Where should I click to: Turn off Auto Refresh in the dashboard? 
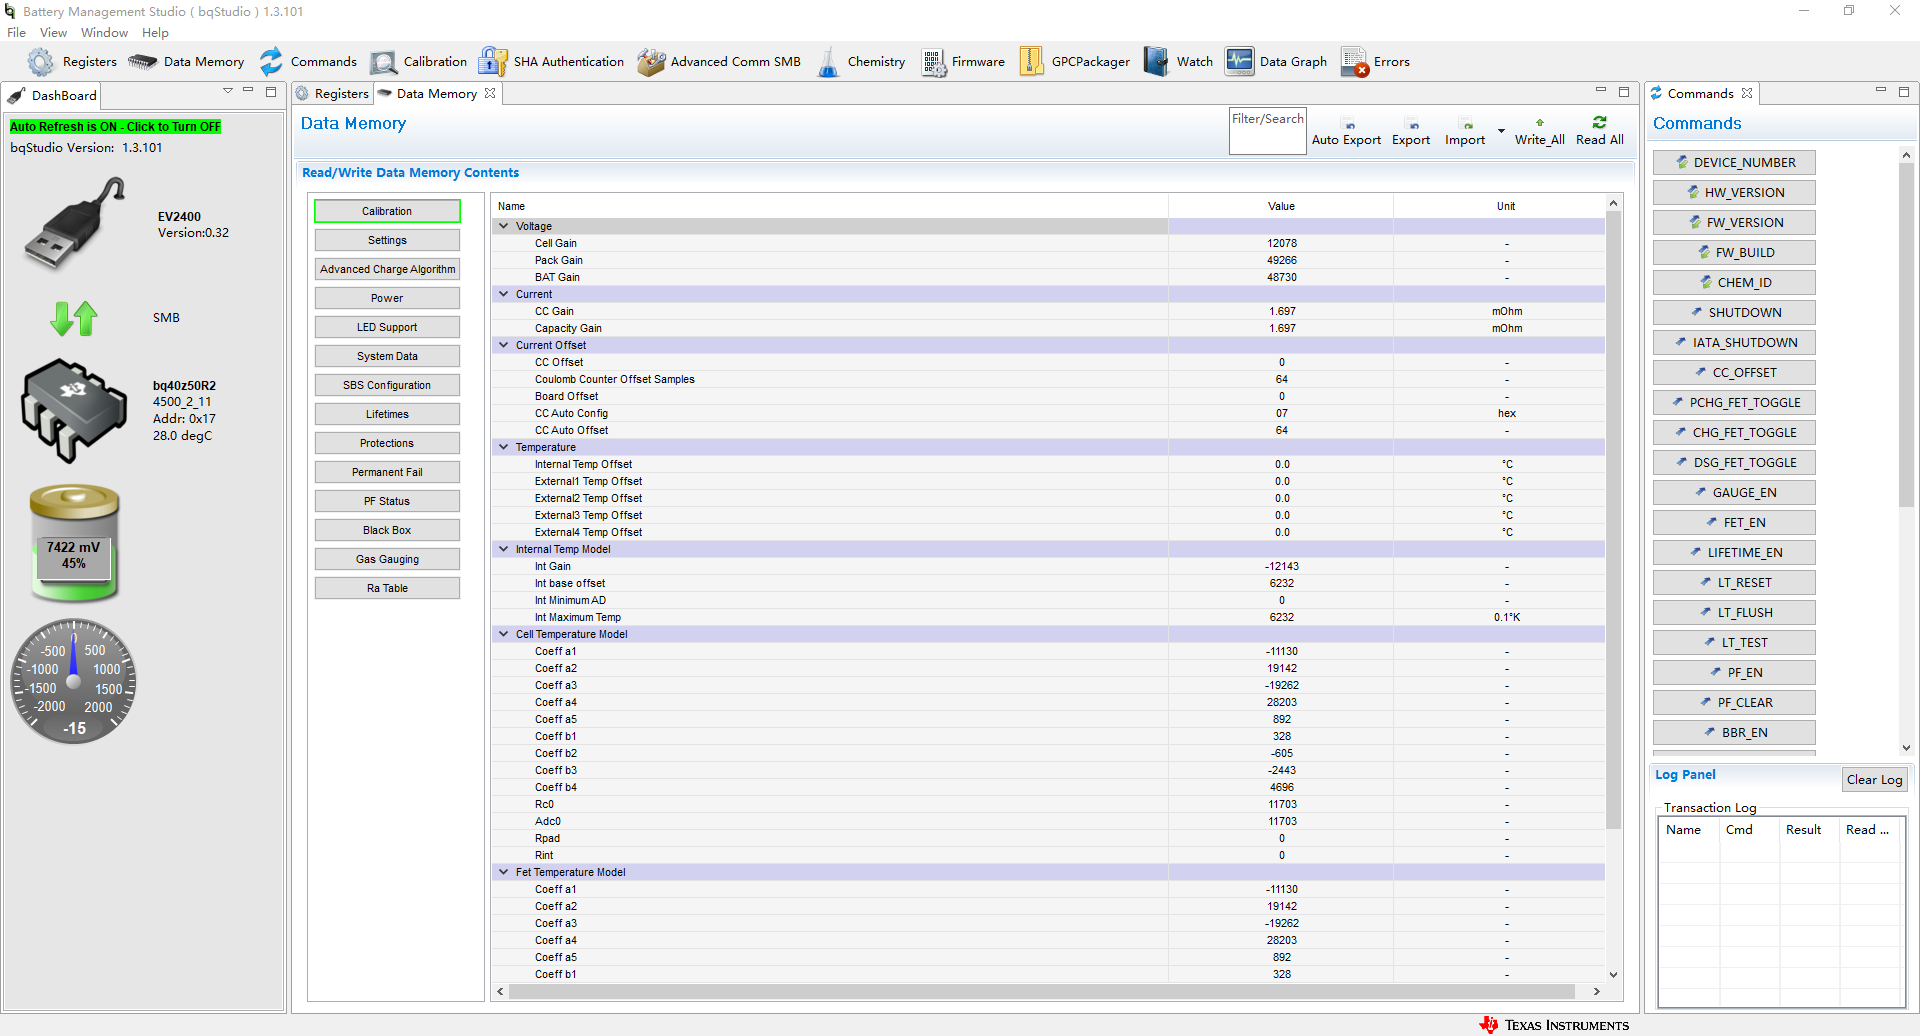click(115, 127)
